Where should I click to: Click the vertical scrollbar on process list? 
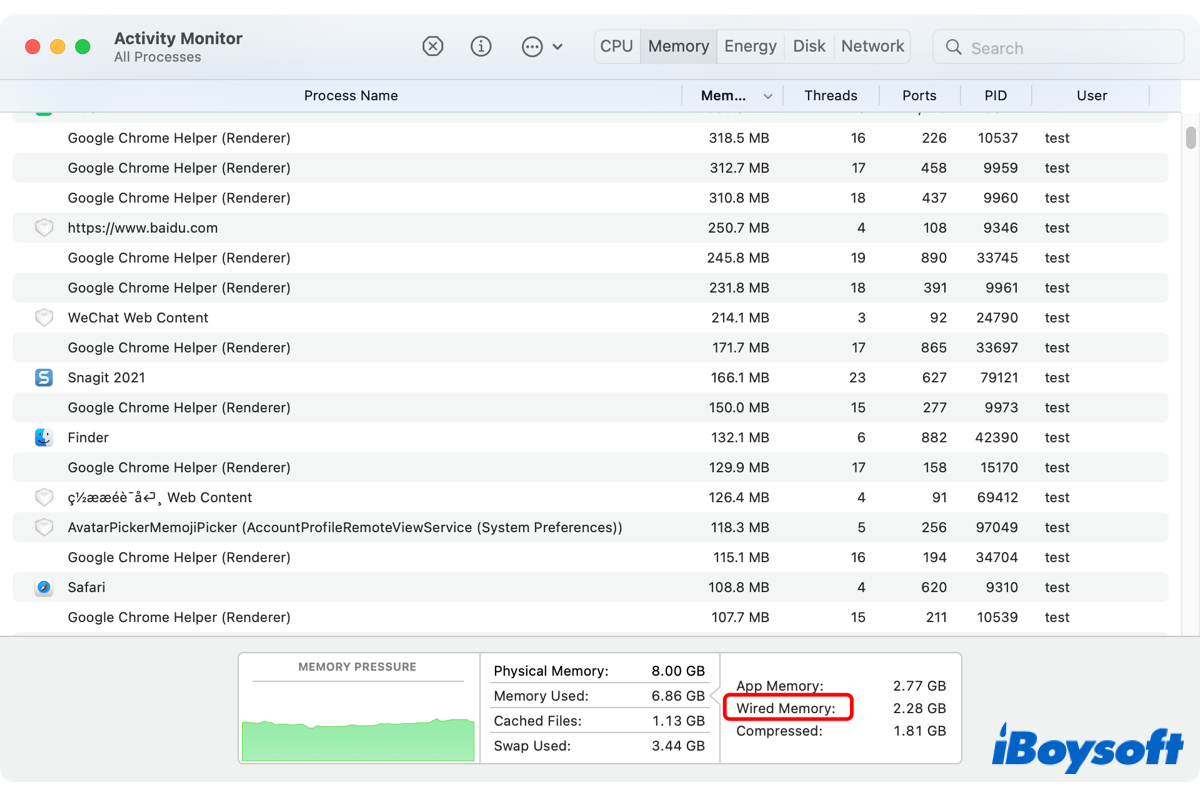point(1190,137)
